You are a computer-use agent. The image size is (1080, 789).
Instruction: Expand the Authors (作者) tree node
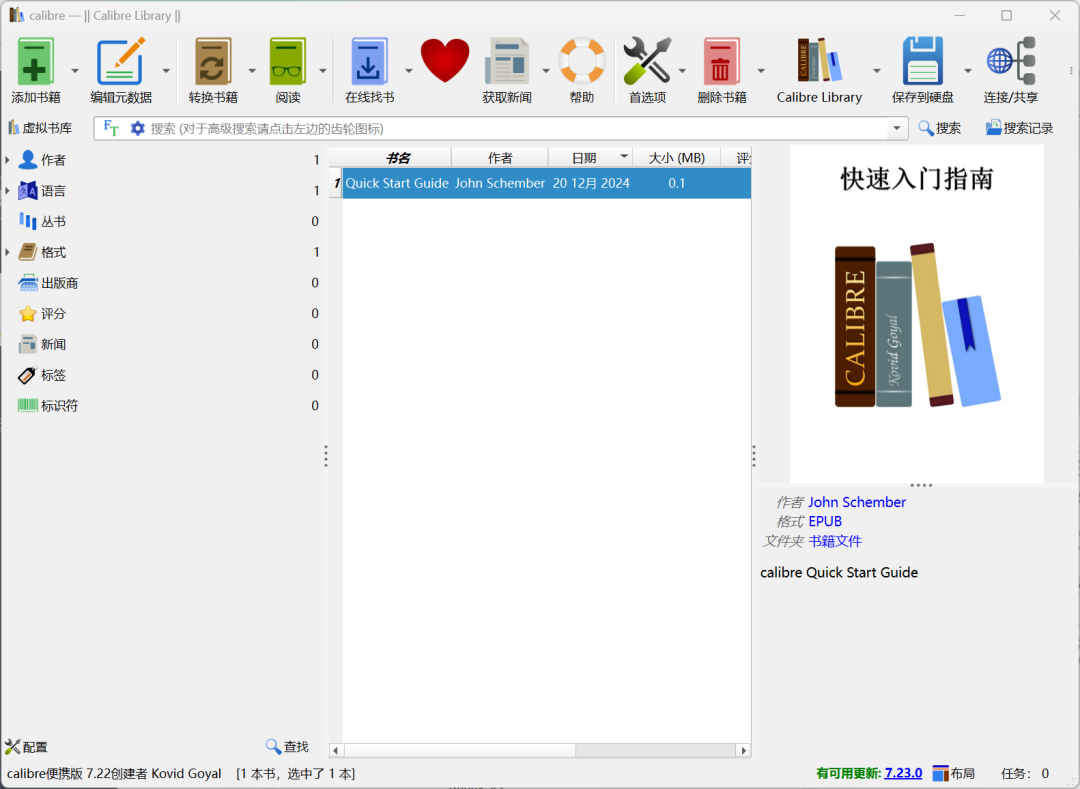[7, 160]
